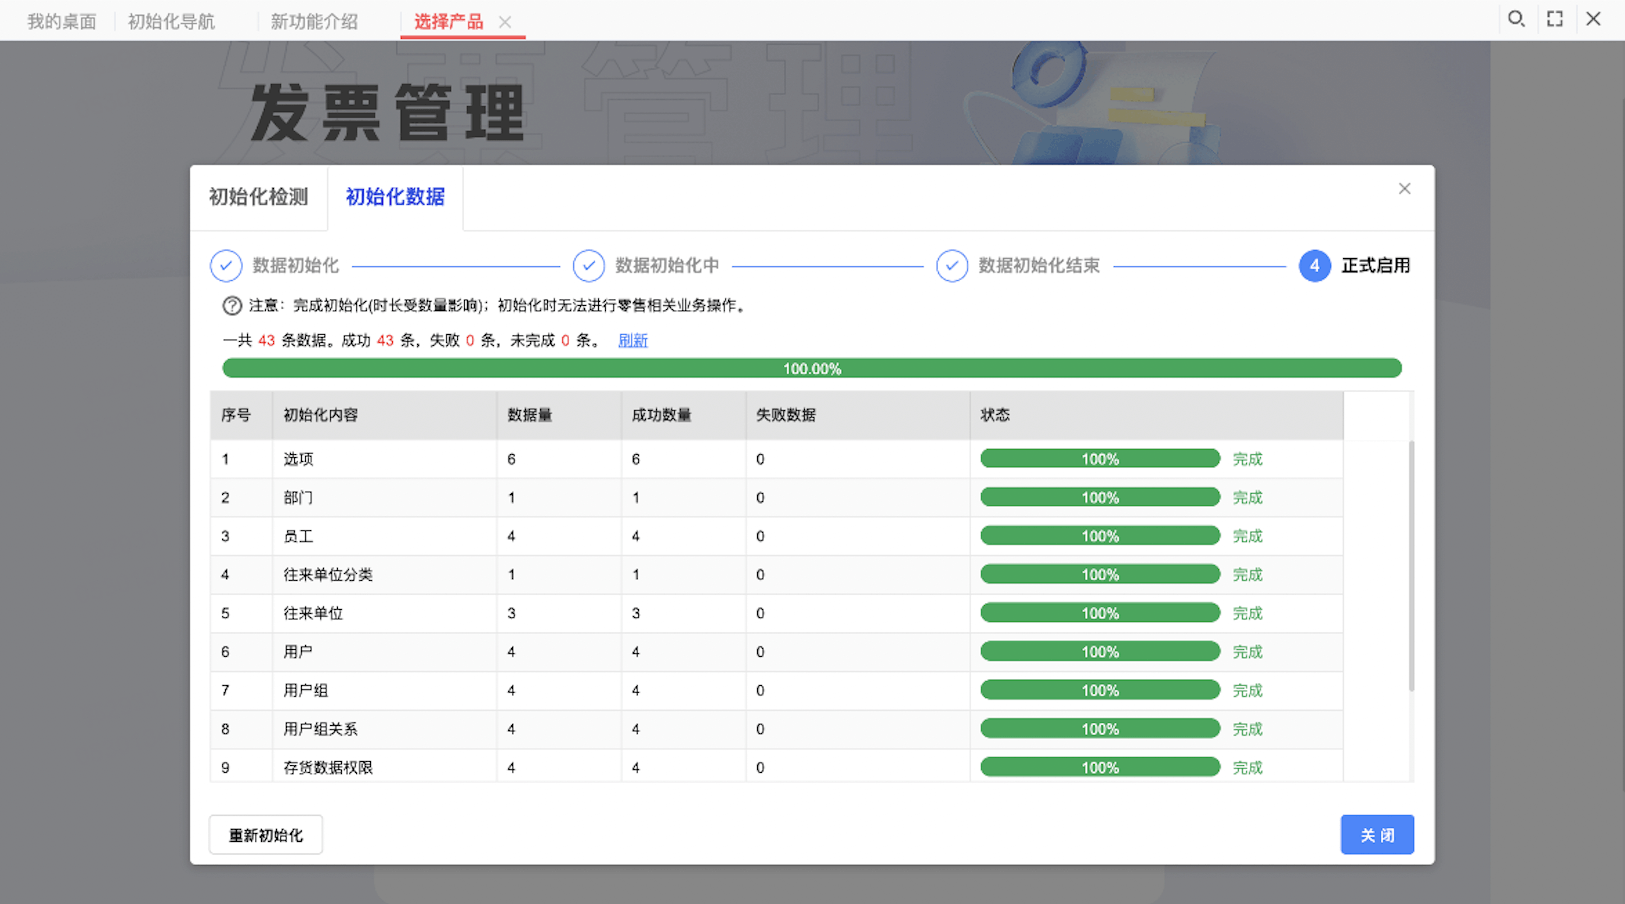
Task: Click the overall 100.00% progress bar
Action: coord(811,369)
